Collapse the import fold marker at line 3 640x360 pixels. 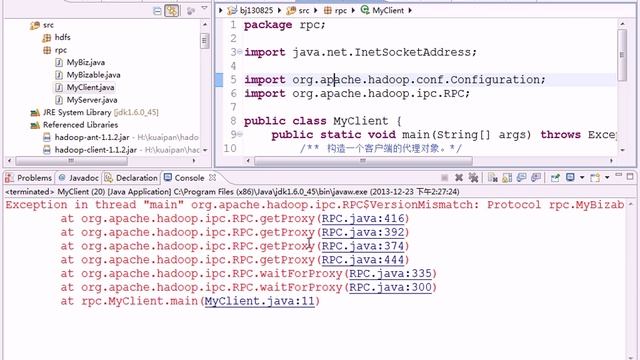pyautogui.click(x=240, y=52)
